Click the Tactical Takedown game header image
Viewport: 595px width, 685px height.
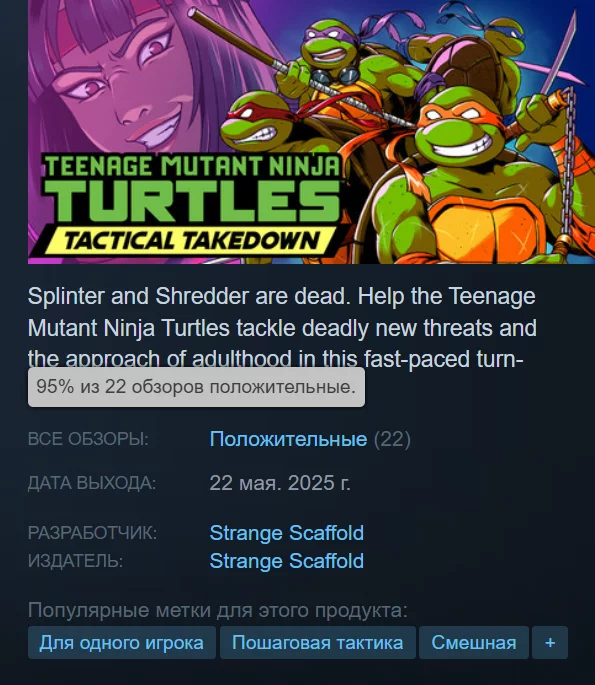tap(311, 131)
